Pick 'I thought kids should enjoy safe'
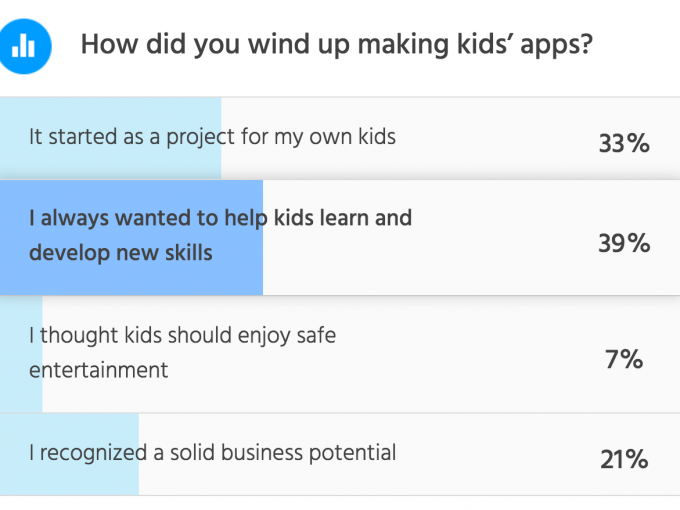 coord(182,336)
